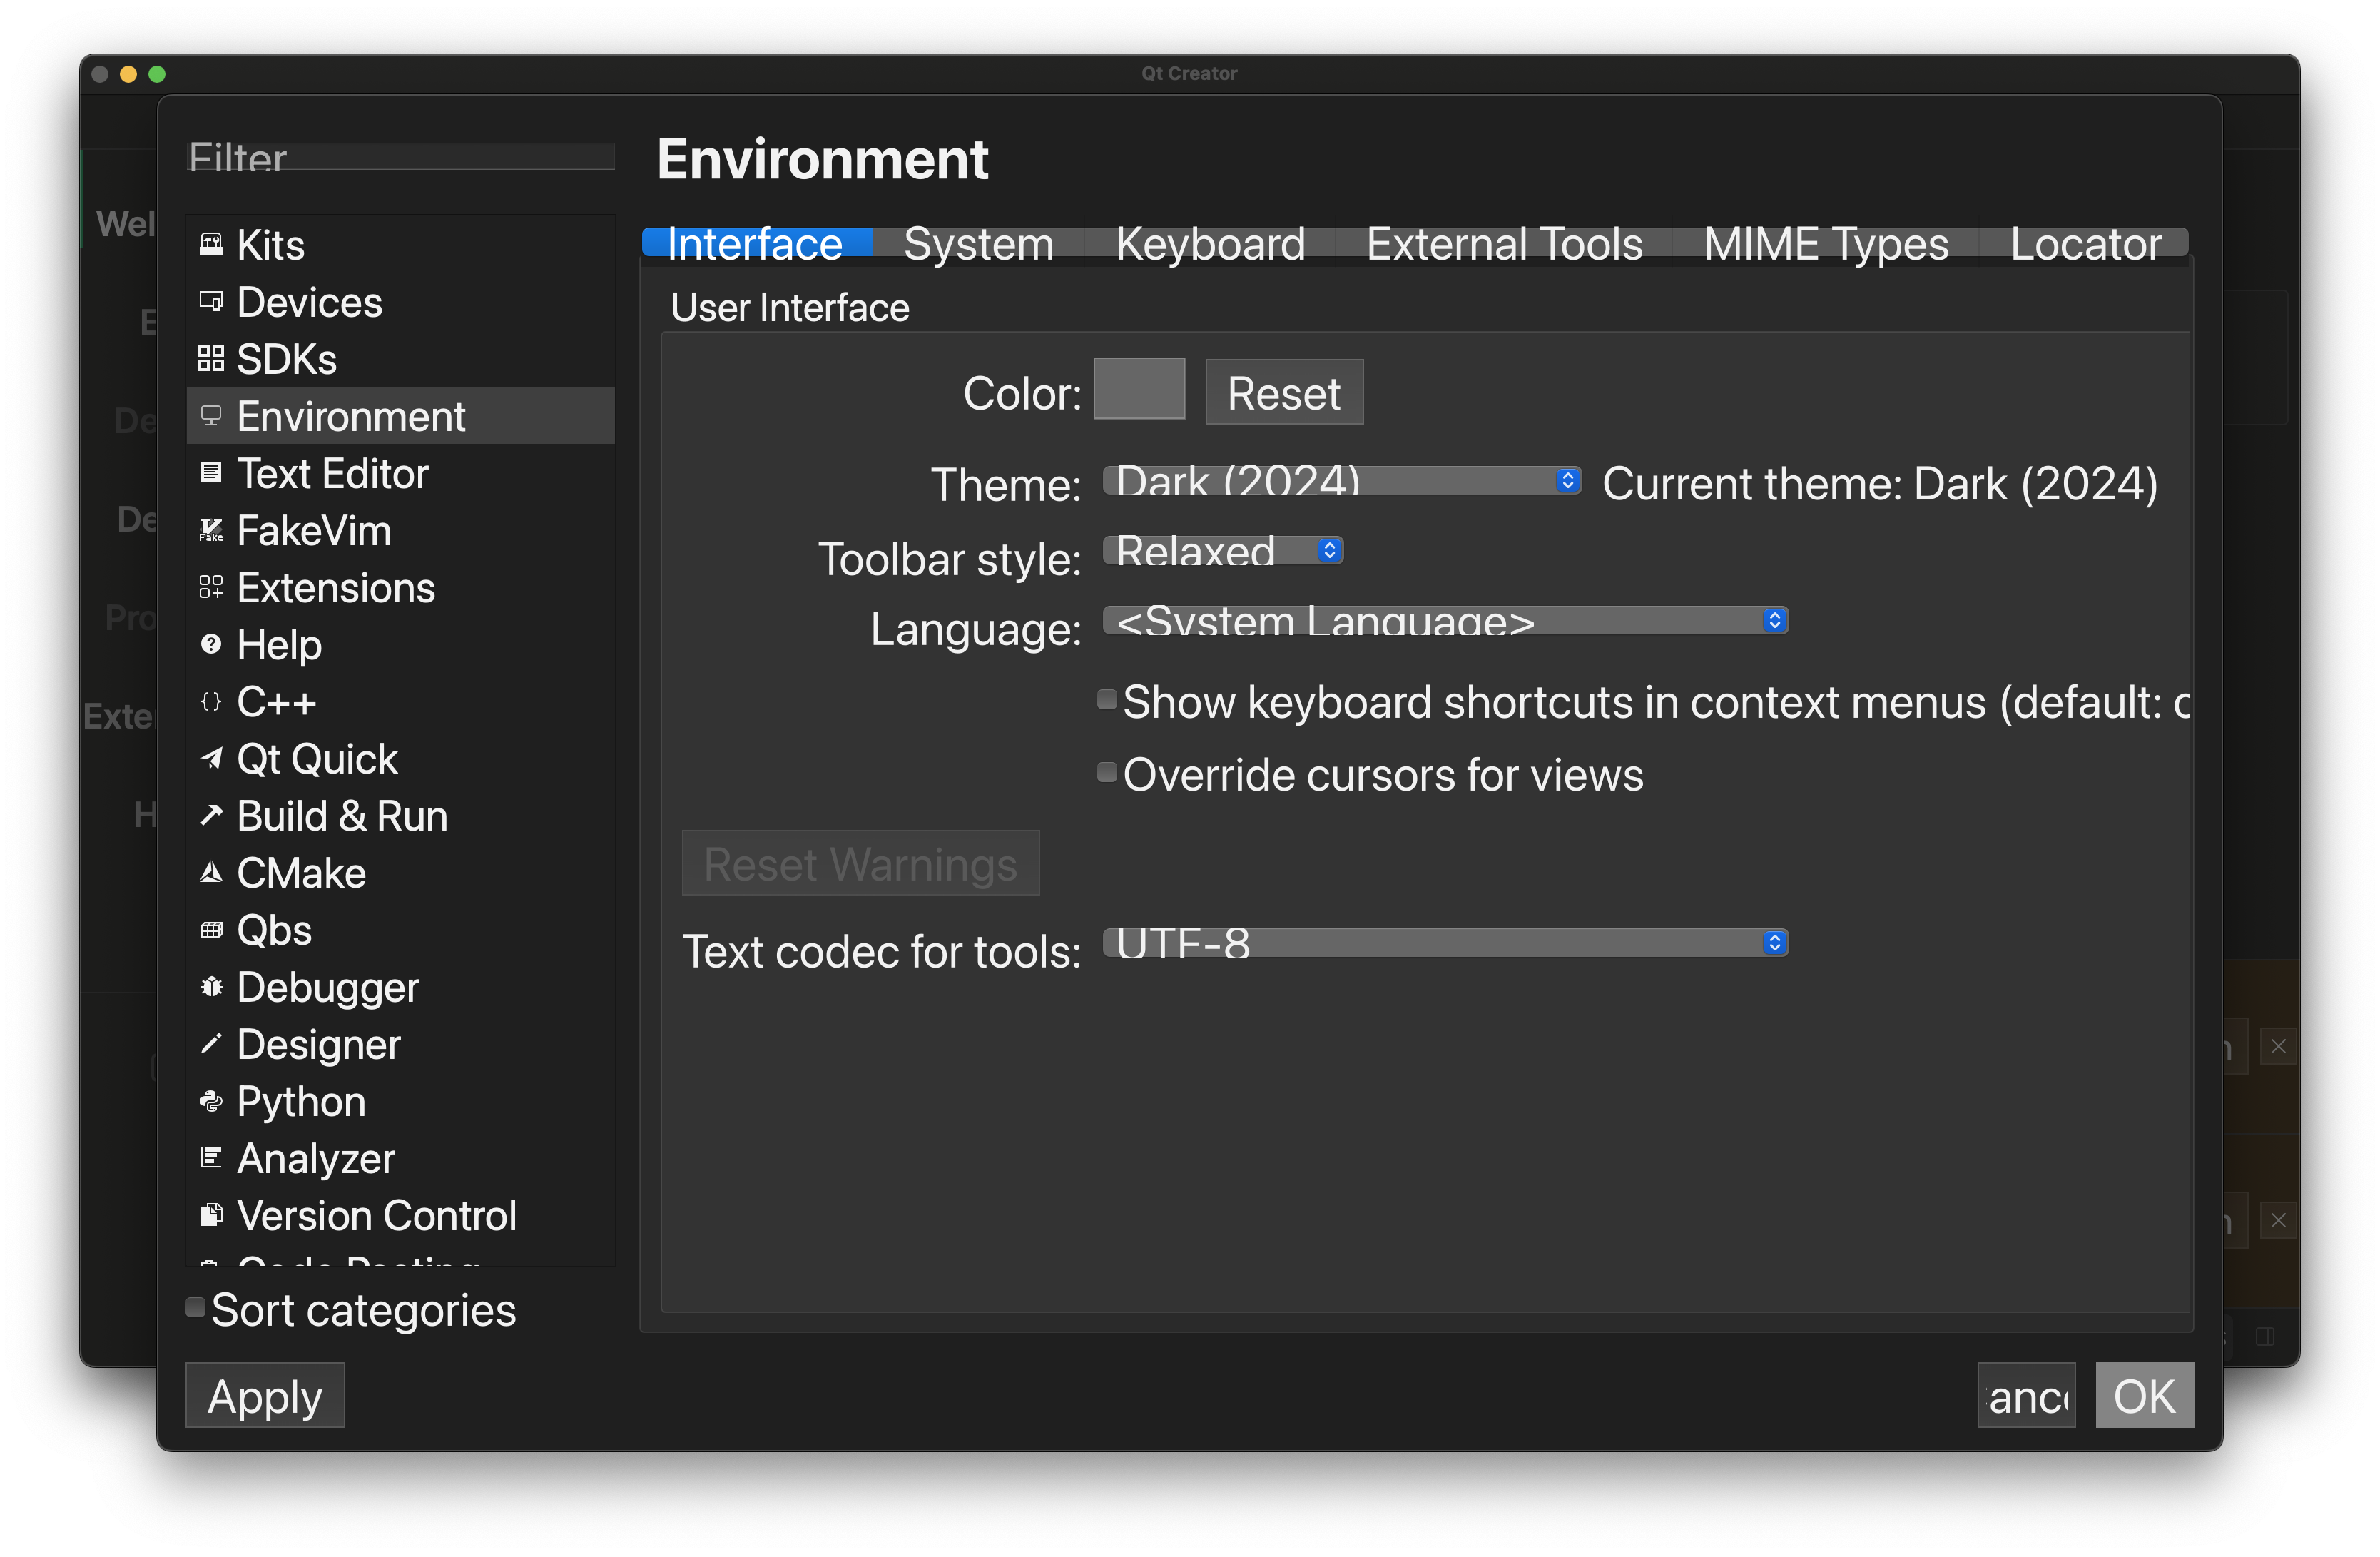Open the Text Editor icon
This screenshot has height=1557, width=2380.
pos(211,473)
